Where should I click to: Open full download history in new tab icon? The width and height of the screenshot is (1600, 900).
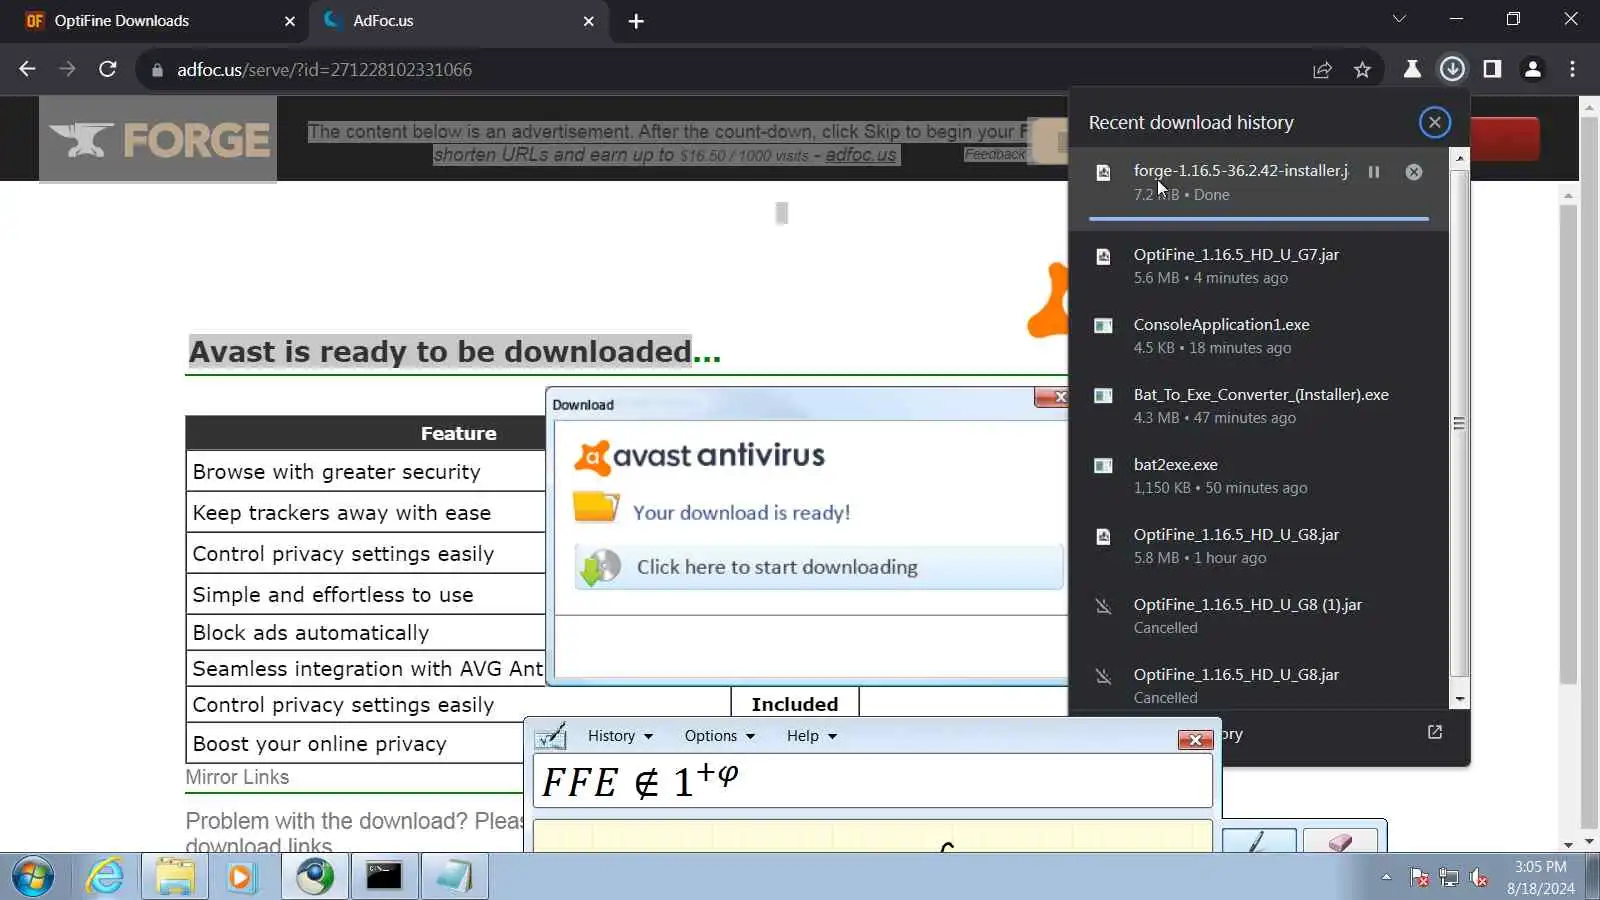point(1435,733)
